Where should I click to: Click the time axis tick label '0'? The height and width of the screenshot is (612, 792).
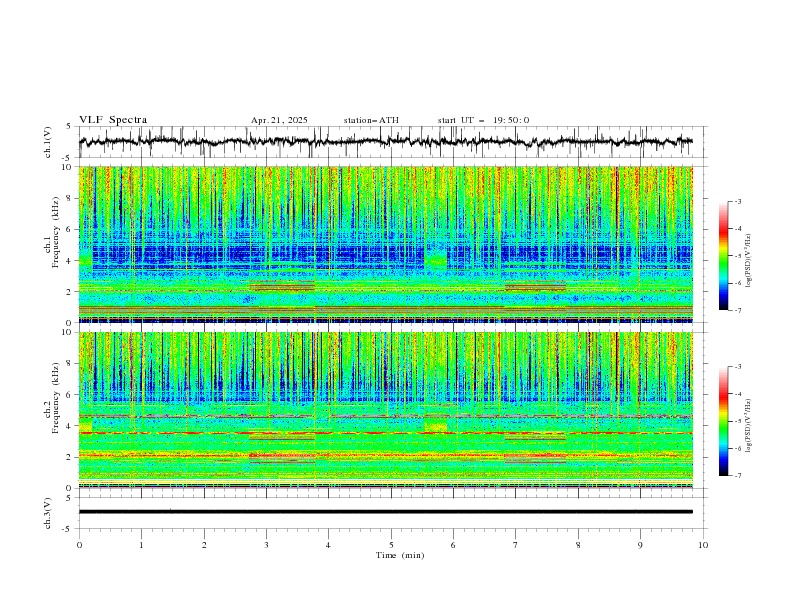tap(79, 545)
